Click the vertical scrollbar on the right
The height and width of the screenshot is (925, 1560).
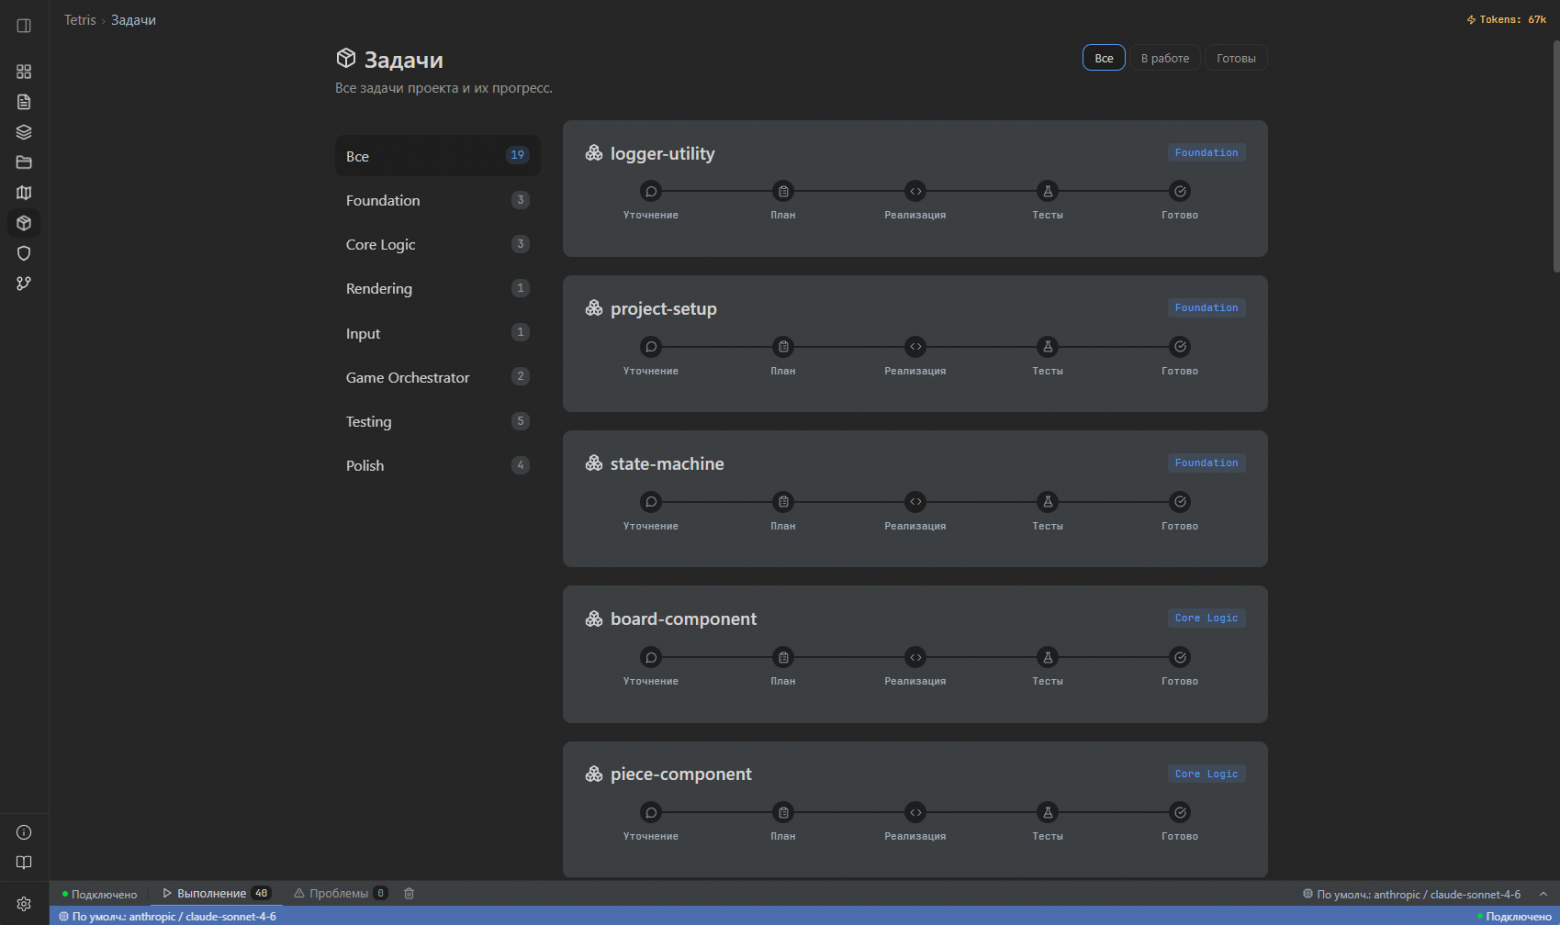click(x=1555, y=155)
